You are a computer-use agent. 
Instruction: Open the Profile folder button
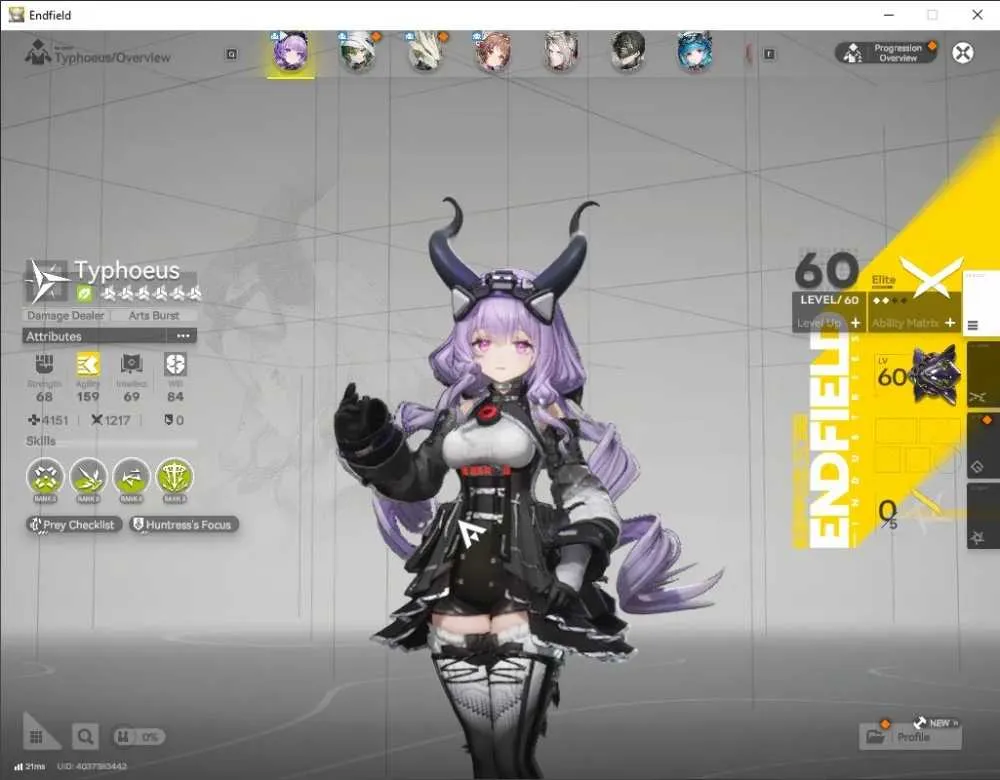910,737
